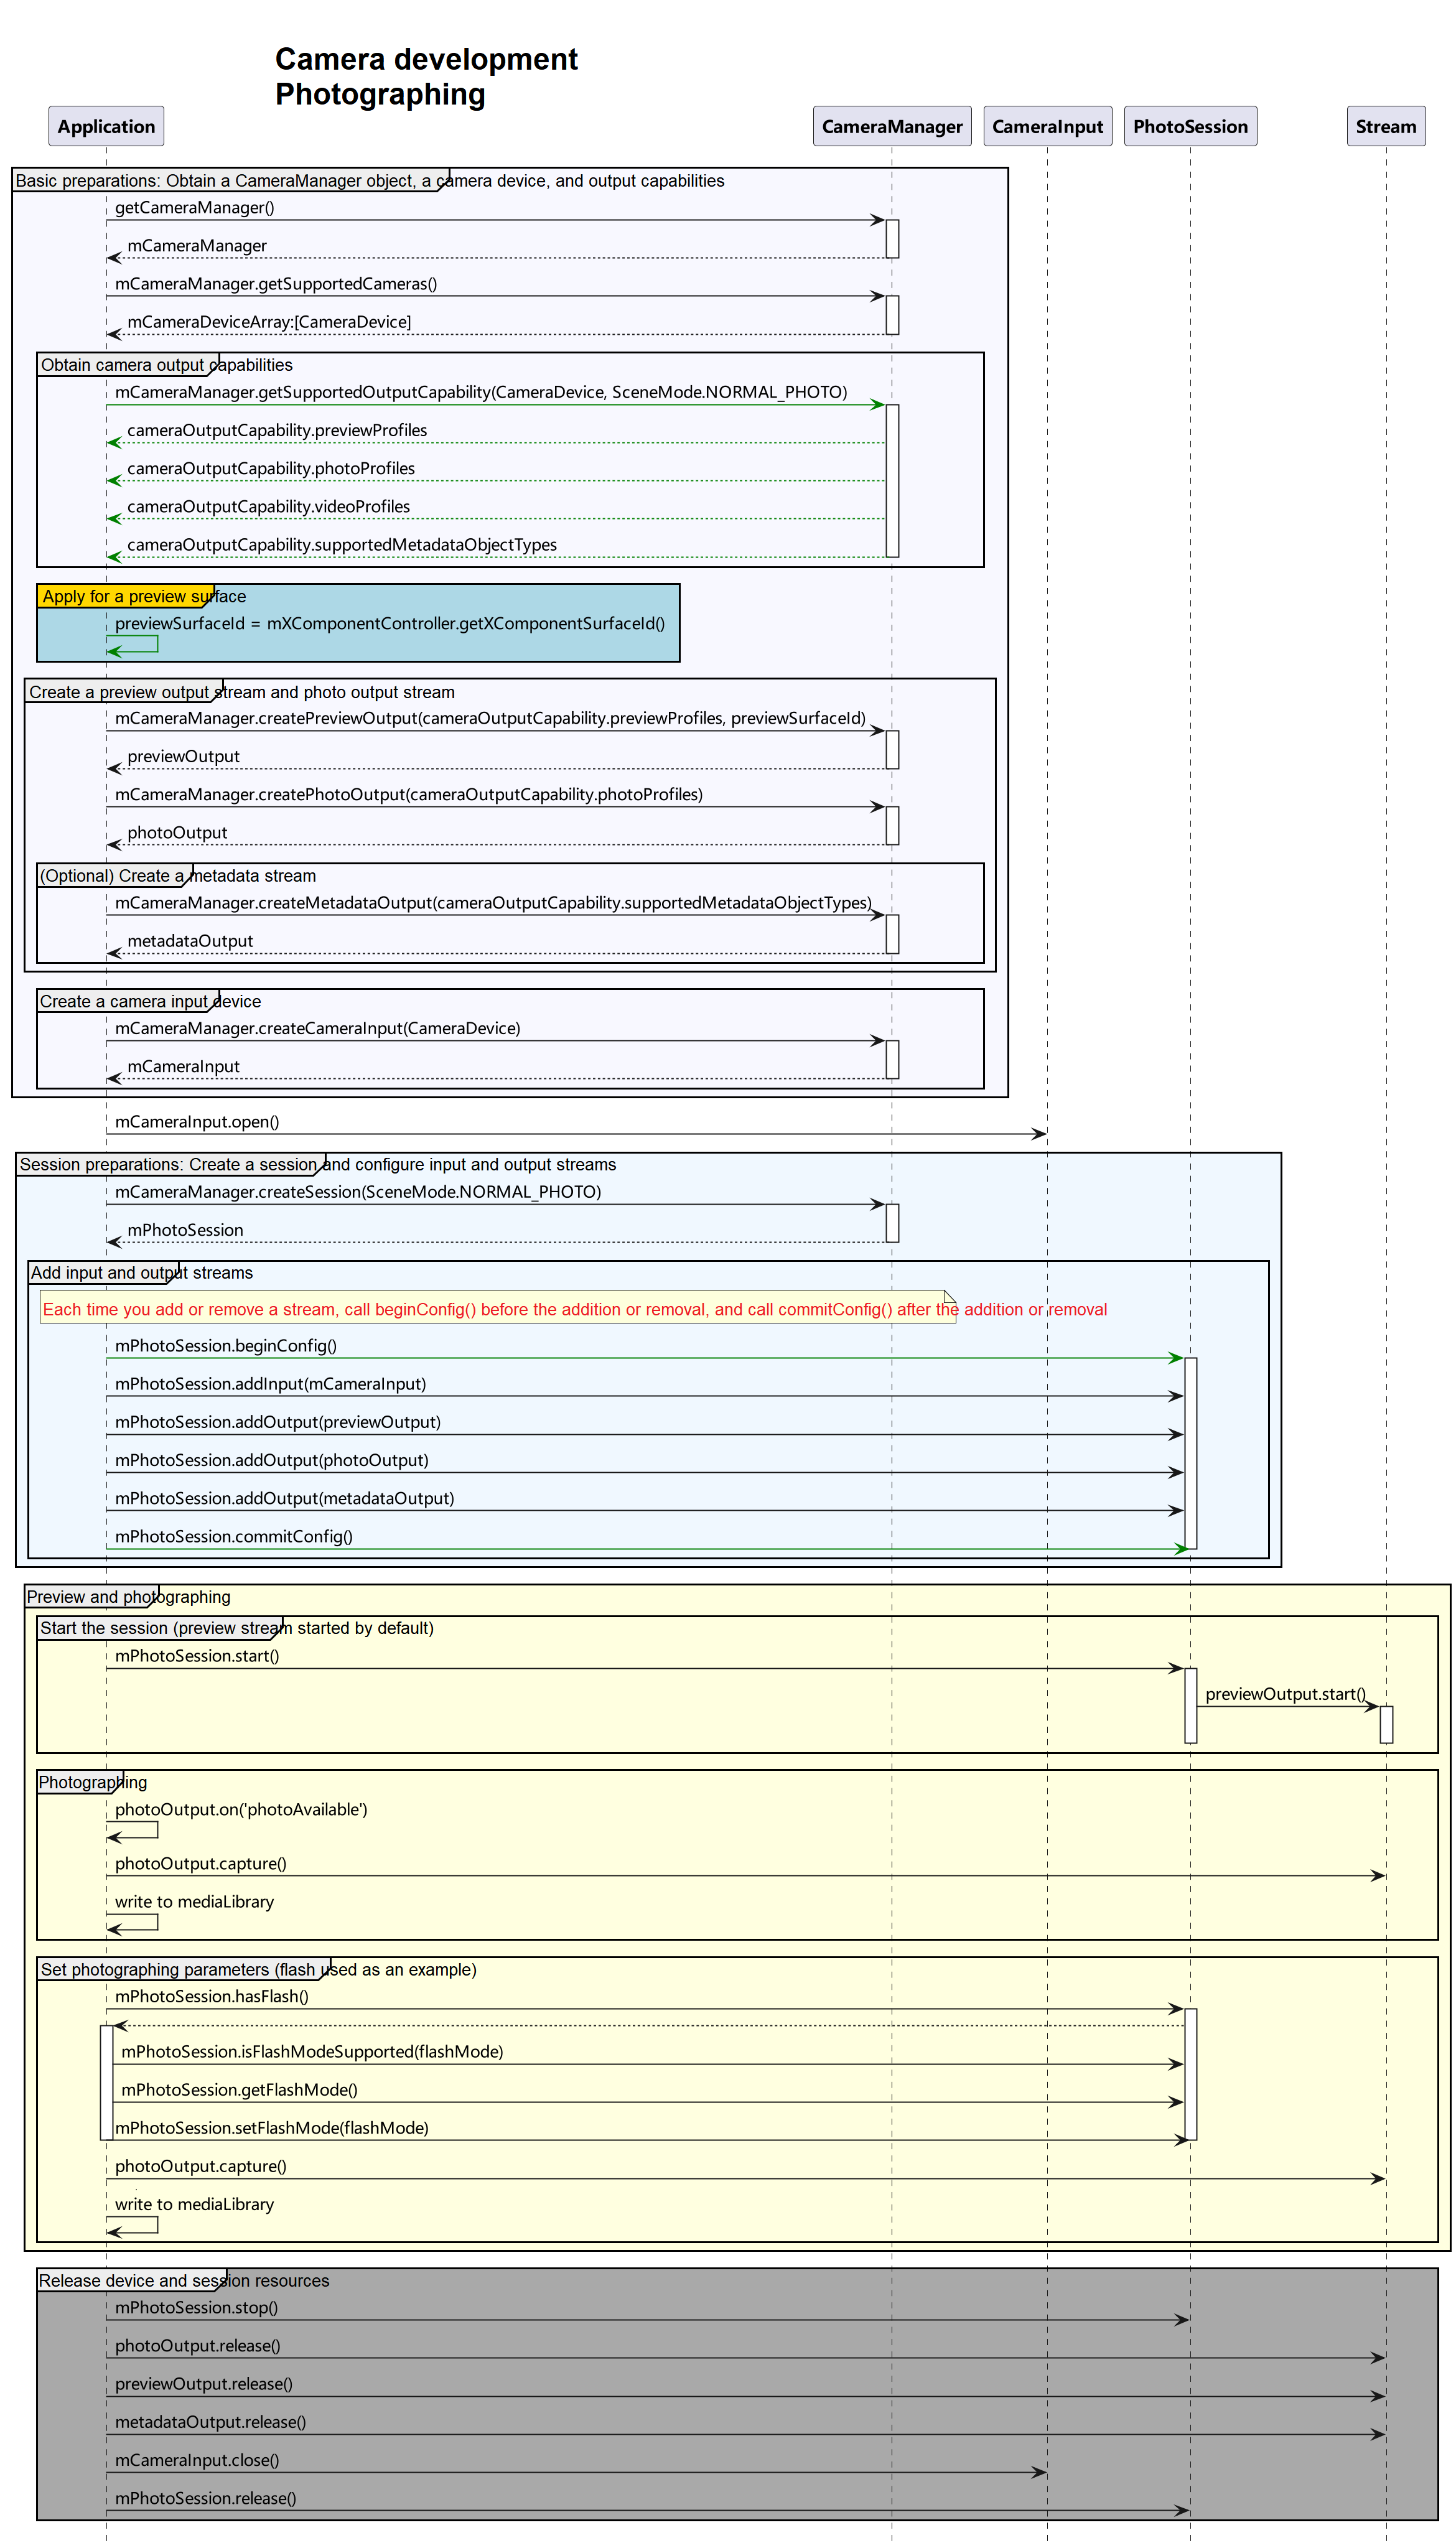Click the Camera development Photographing title
Viewport: 1456px width, 2548px height.
(x=426, y=76)
